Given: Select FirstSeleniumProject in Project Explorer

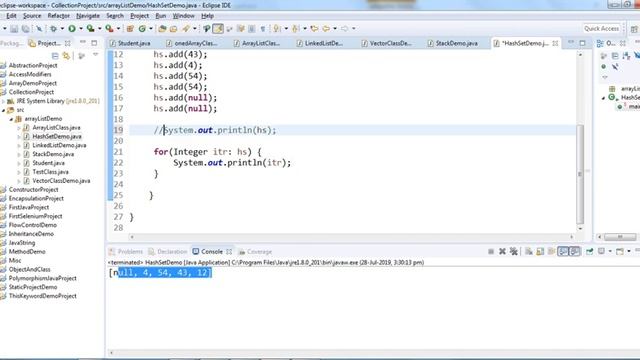Looking at the screenshot, I should coord(35,216).
